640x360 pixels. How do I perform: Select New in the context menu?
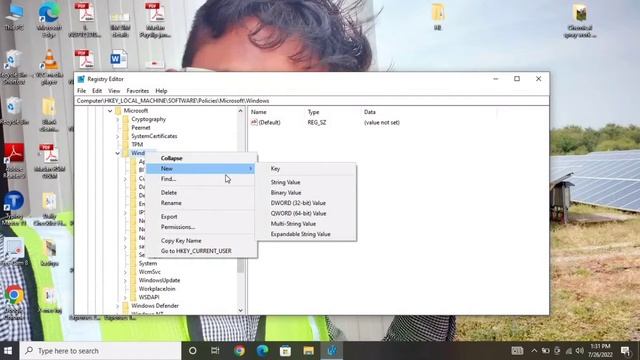[200, 169]
